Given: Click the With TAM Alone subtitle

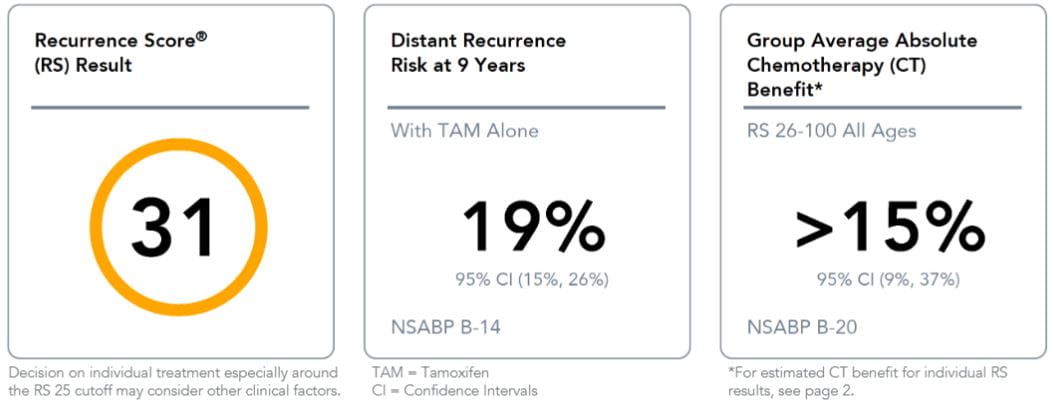Looking at the screenshot, I should 464,130.
